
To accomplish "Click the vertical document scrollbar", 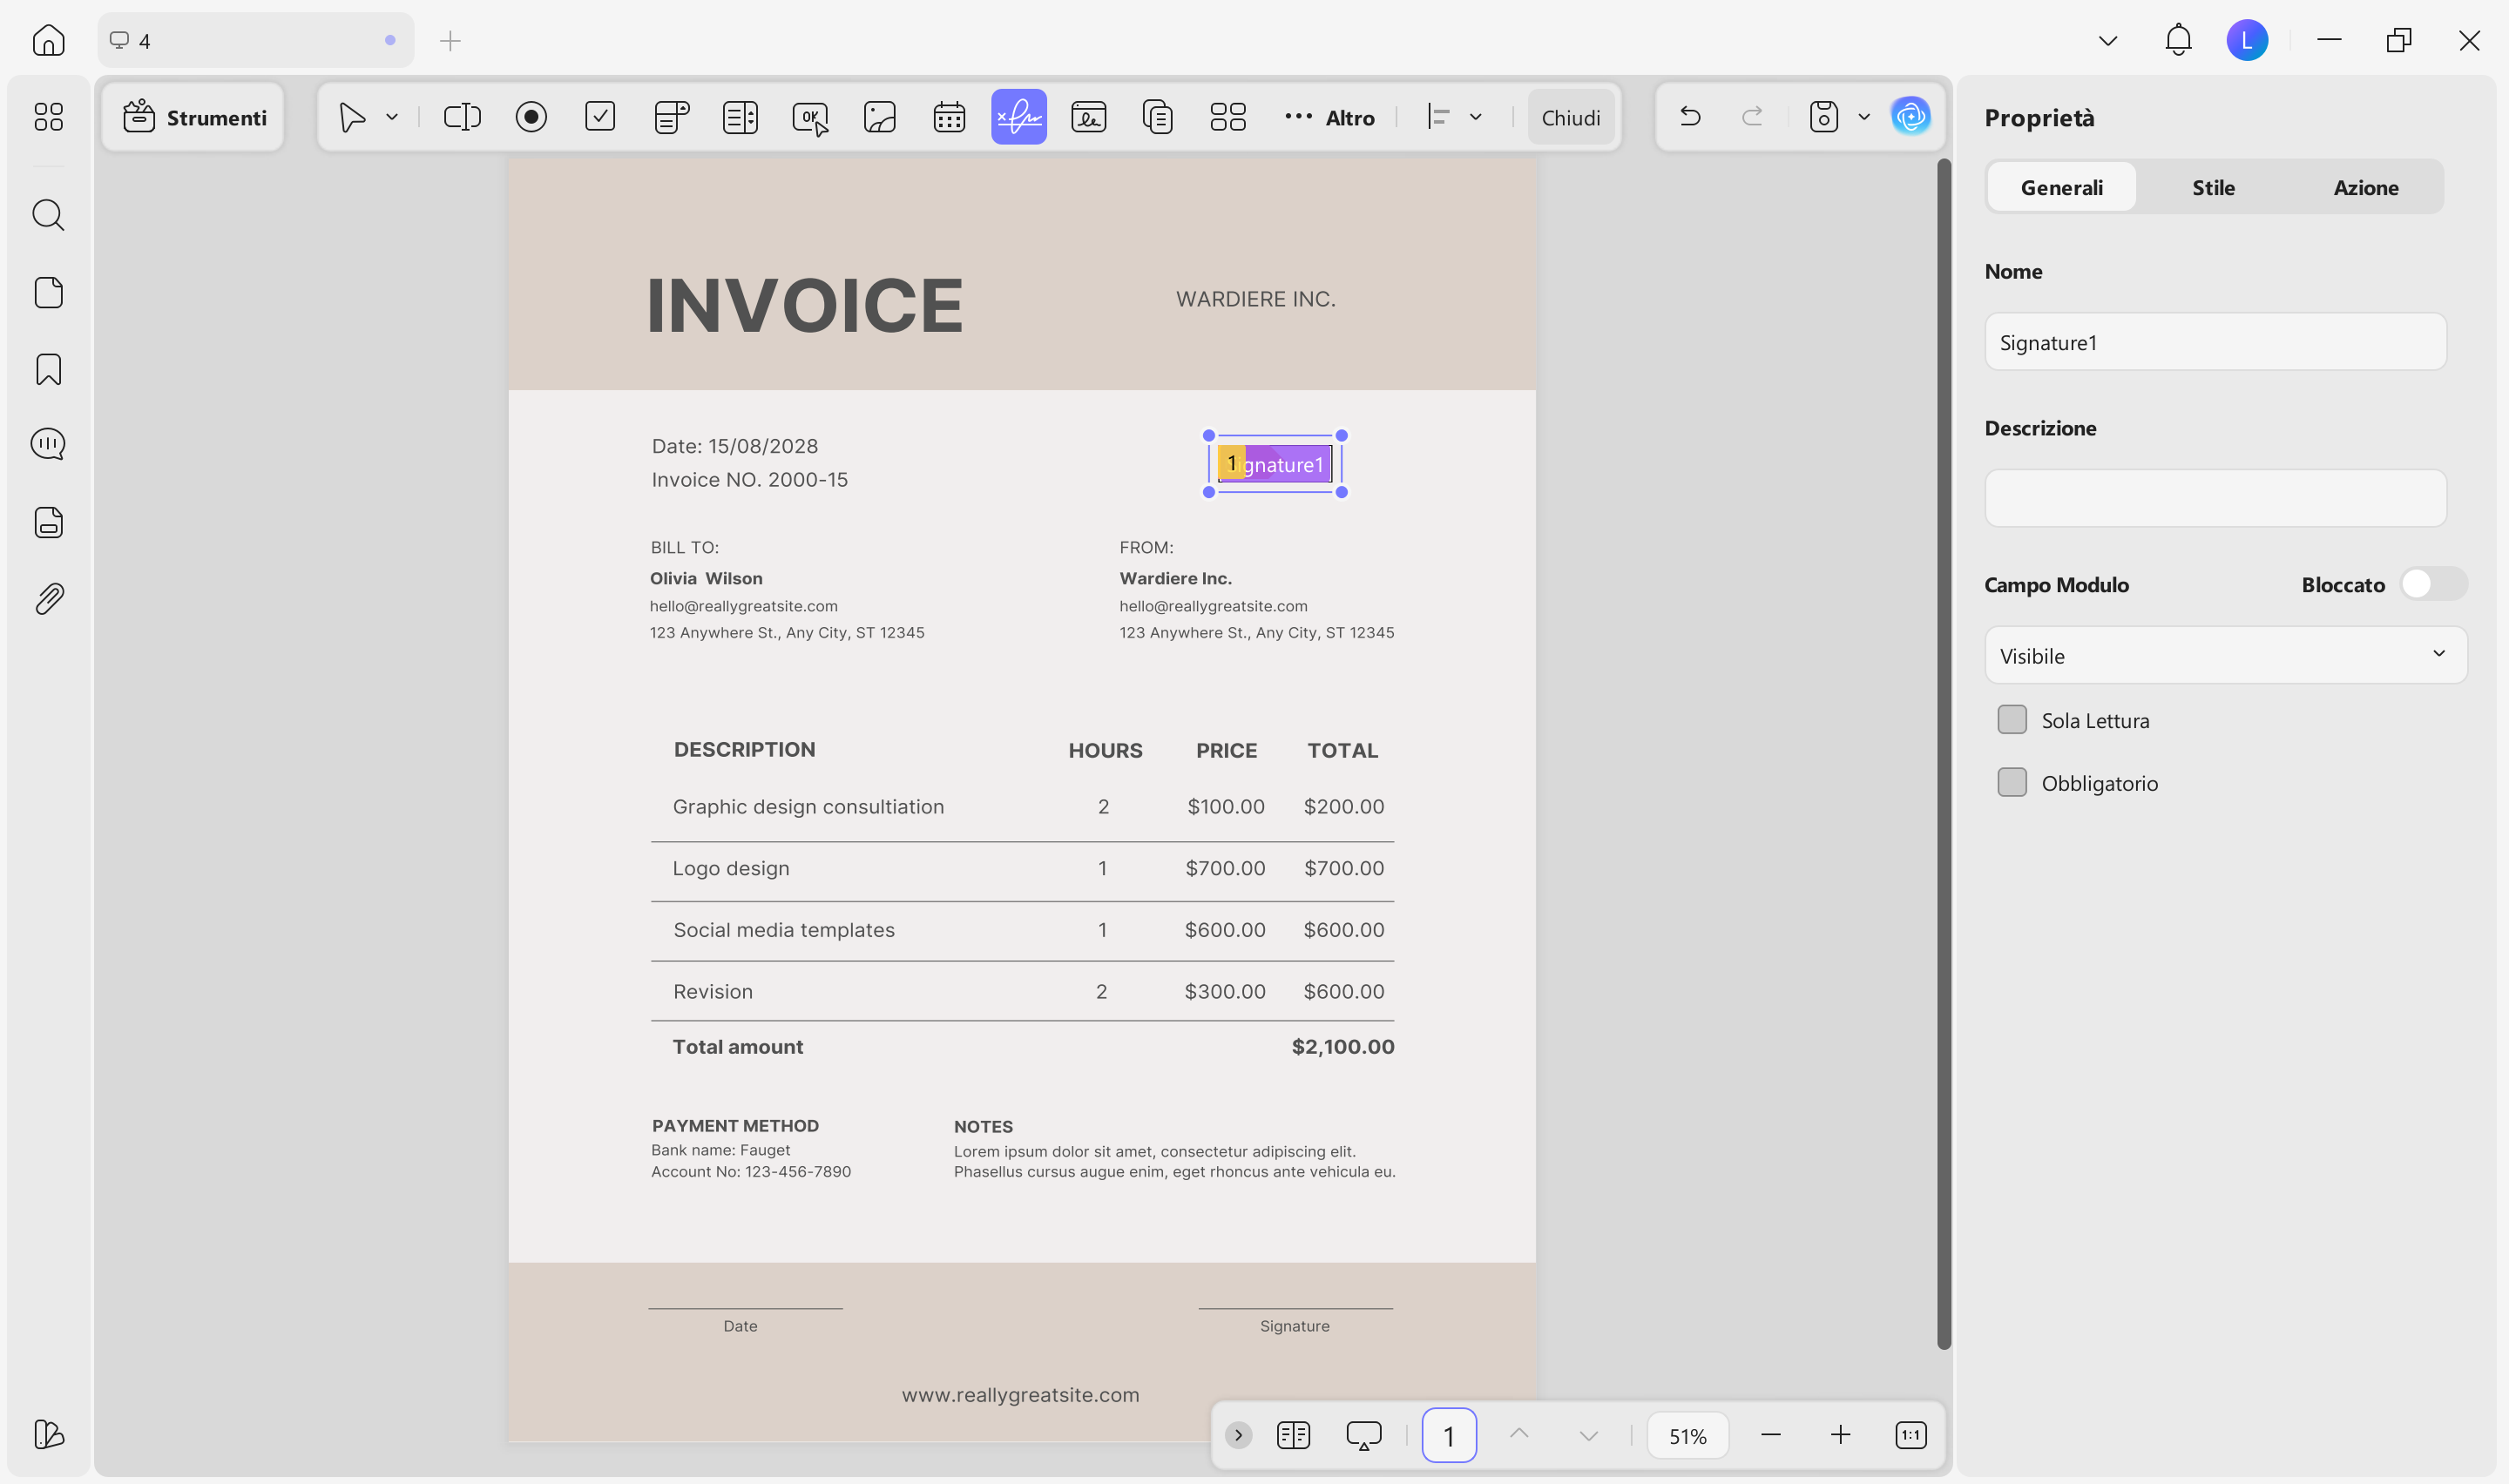I will 1943,754.
